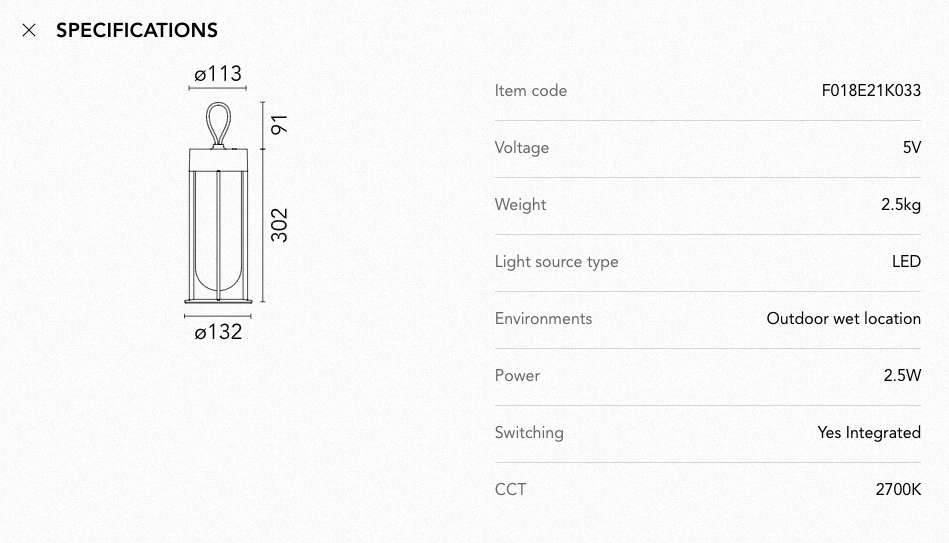Click the SPECIFICATIONS heading

click(x=137, y=30)
